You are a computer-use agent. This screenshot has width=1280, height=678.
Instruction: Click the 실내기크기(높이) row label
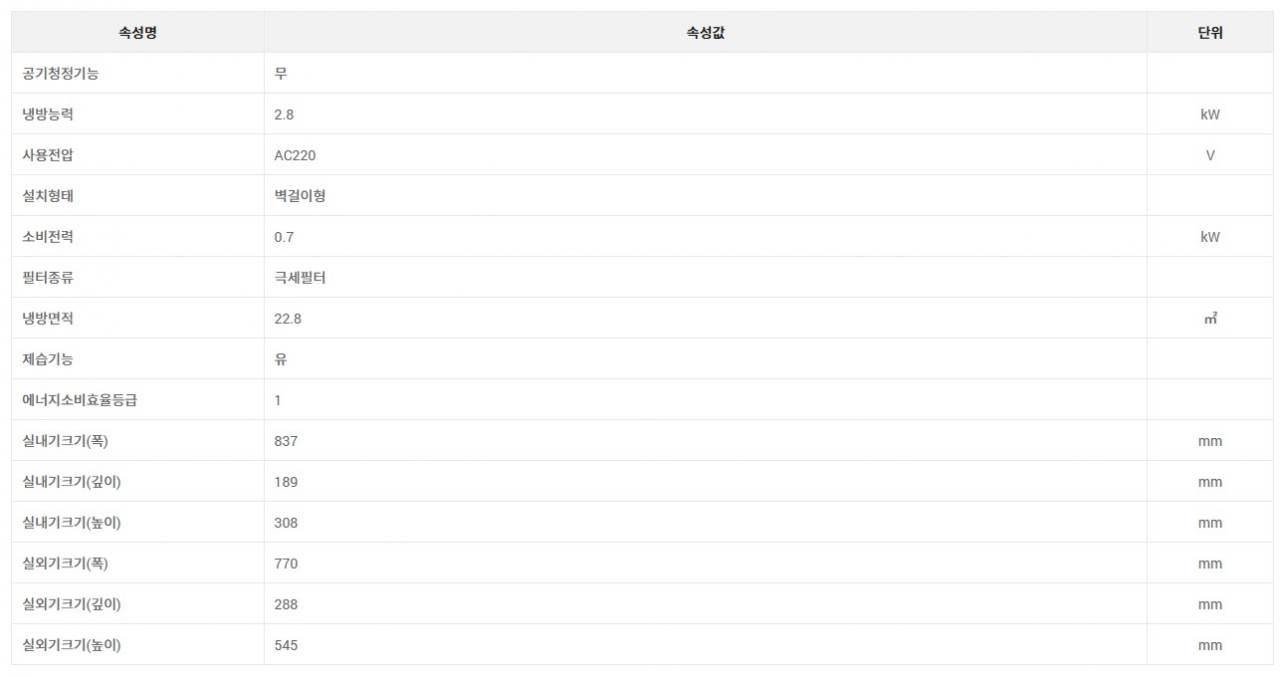(x=71, y=523)
